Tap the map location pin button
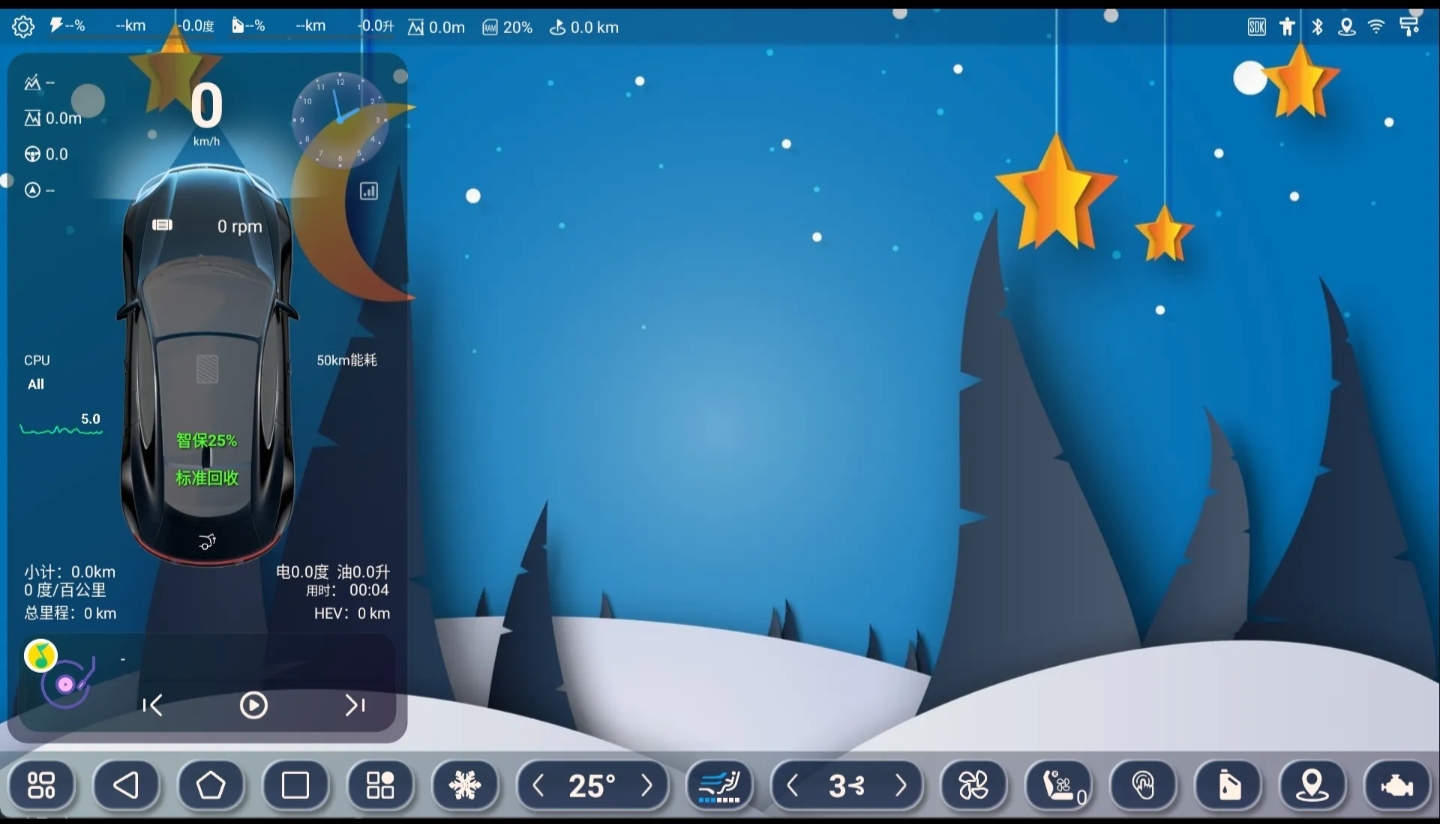Image resolution: width=1440 pixels, height=824 pixels. click(1312, 786)
